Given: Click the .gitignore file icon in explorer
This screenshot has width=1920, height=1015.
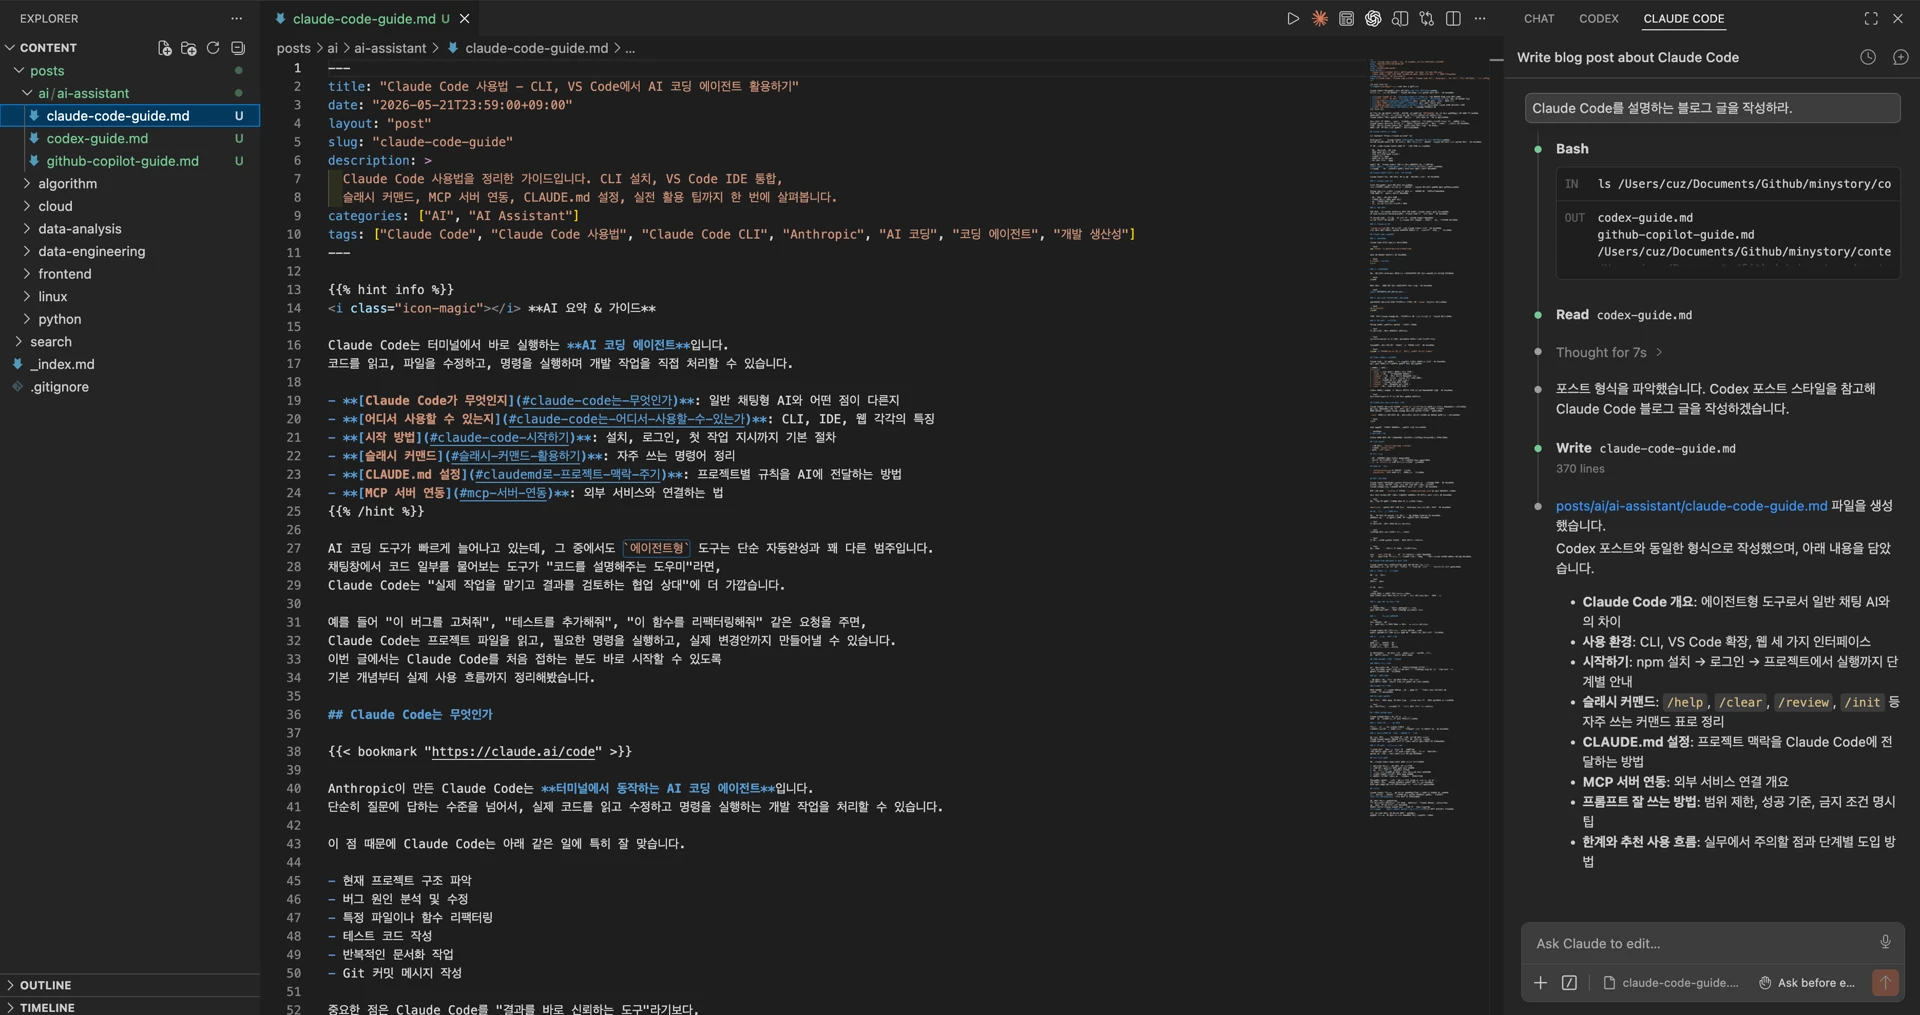Looking at the screenshot, I should click(x=17, y=387).
